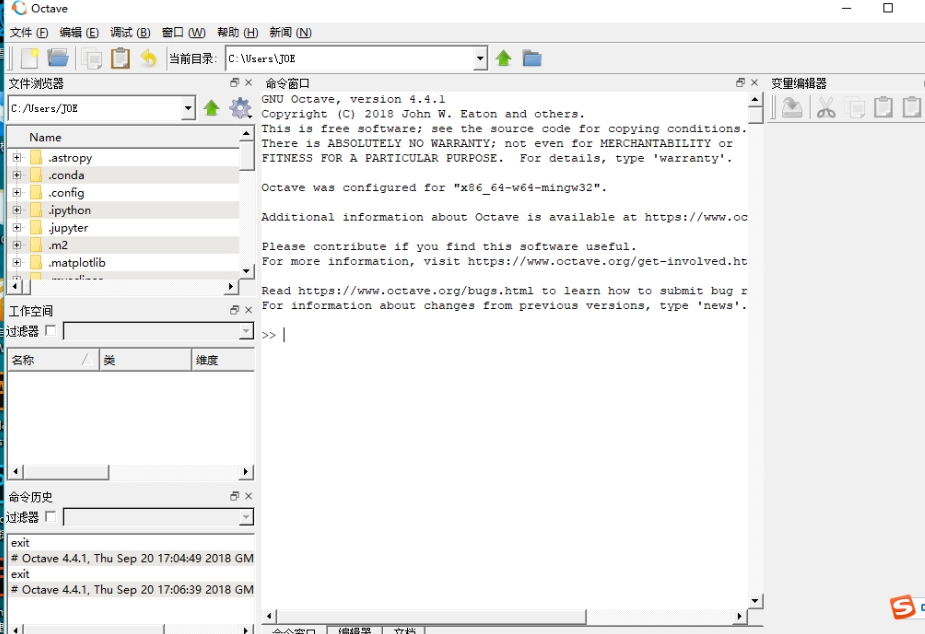Open an existing file with the toolbar folder icon

[x=58, y=58]
